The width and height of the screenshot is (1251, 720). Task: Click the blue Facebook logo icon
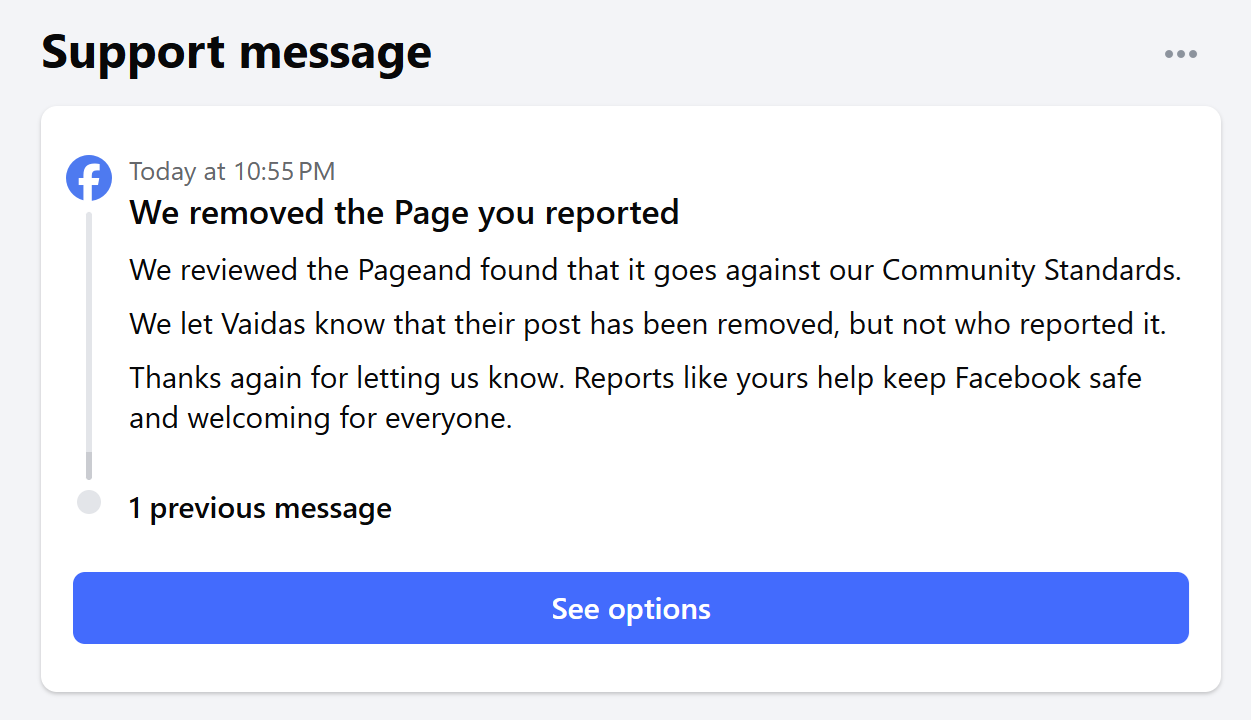point(89,178)
